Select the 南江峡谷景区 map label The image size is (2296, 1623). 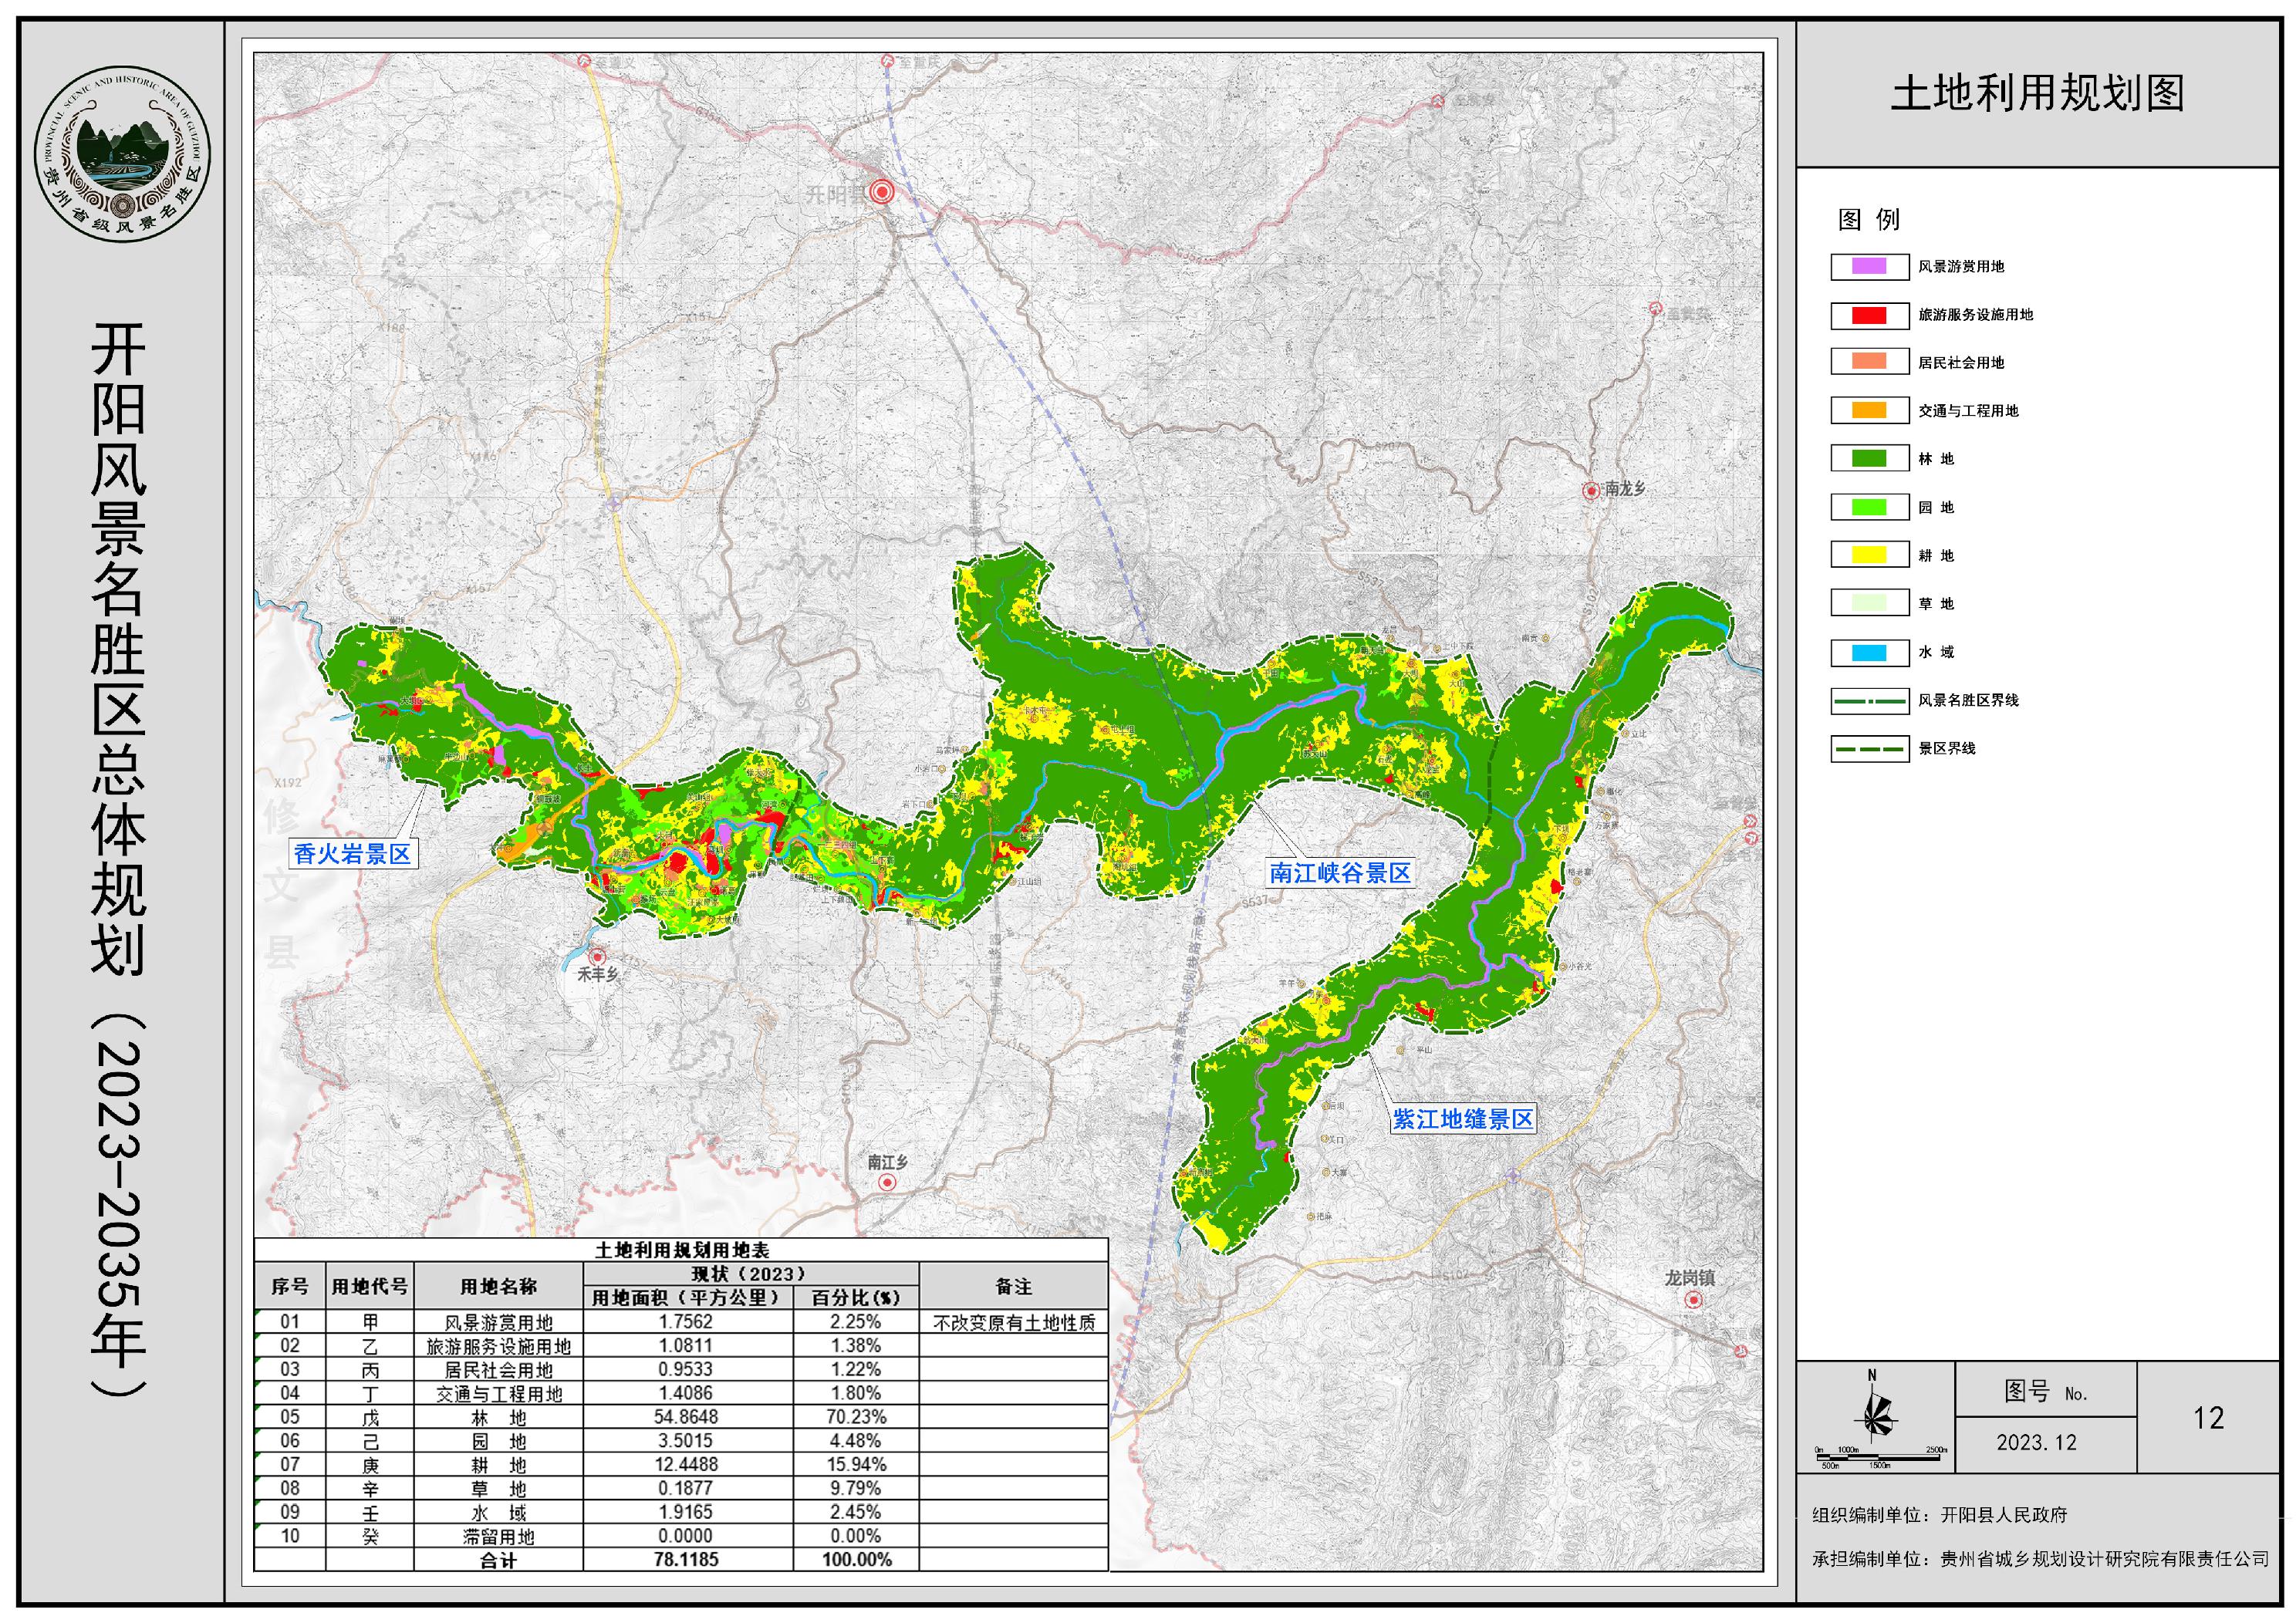point(1339,873)
